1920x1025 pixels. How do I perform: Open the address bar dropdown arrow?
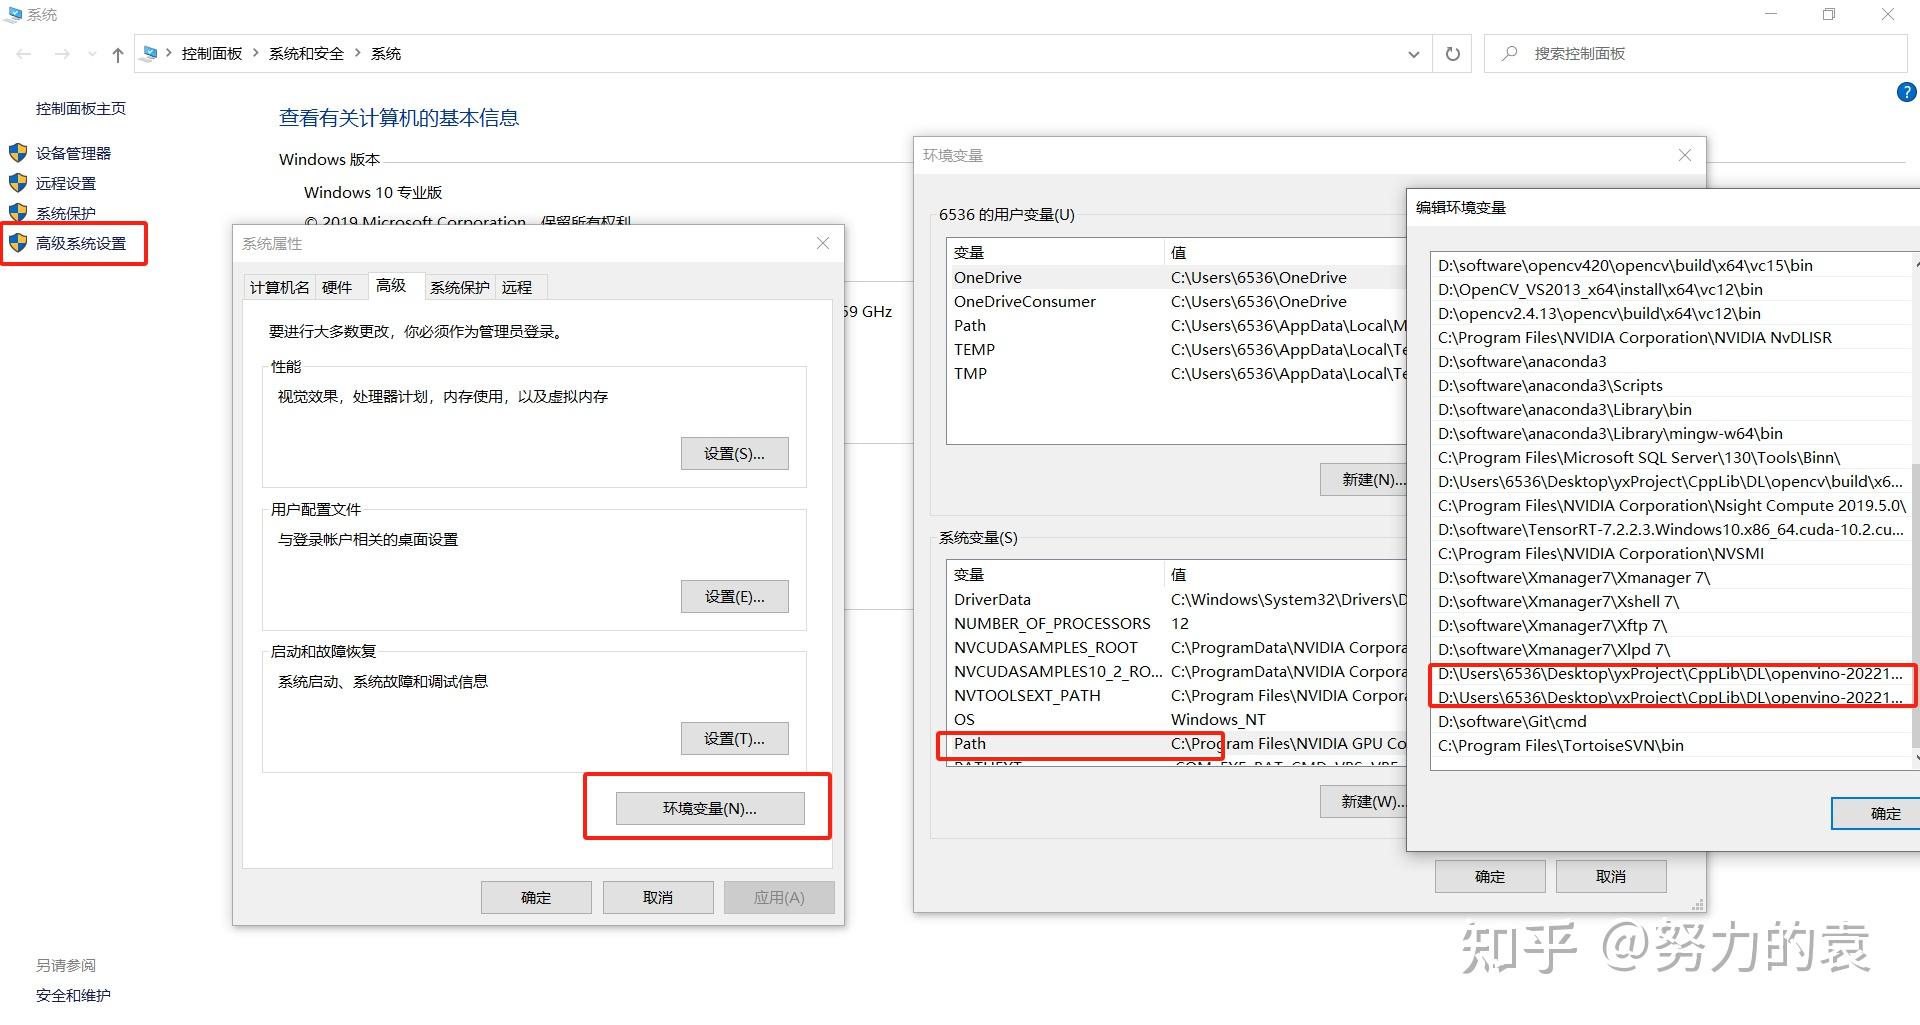1413,54
